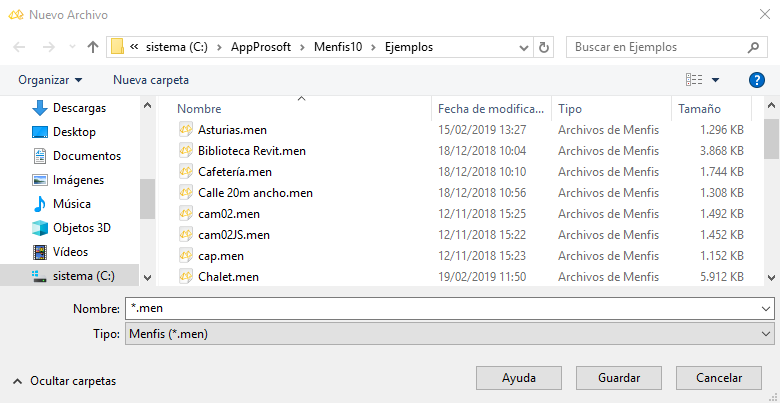This screenshot has width=780, height=403.
Task: Click the file list scrollbar down arrow
Action: [772, 277]
